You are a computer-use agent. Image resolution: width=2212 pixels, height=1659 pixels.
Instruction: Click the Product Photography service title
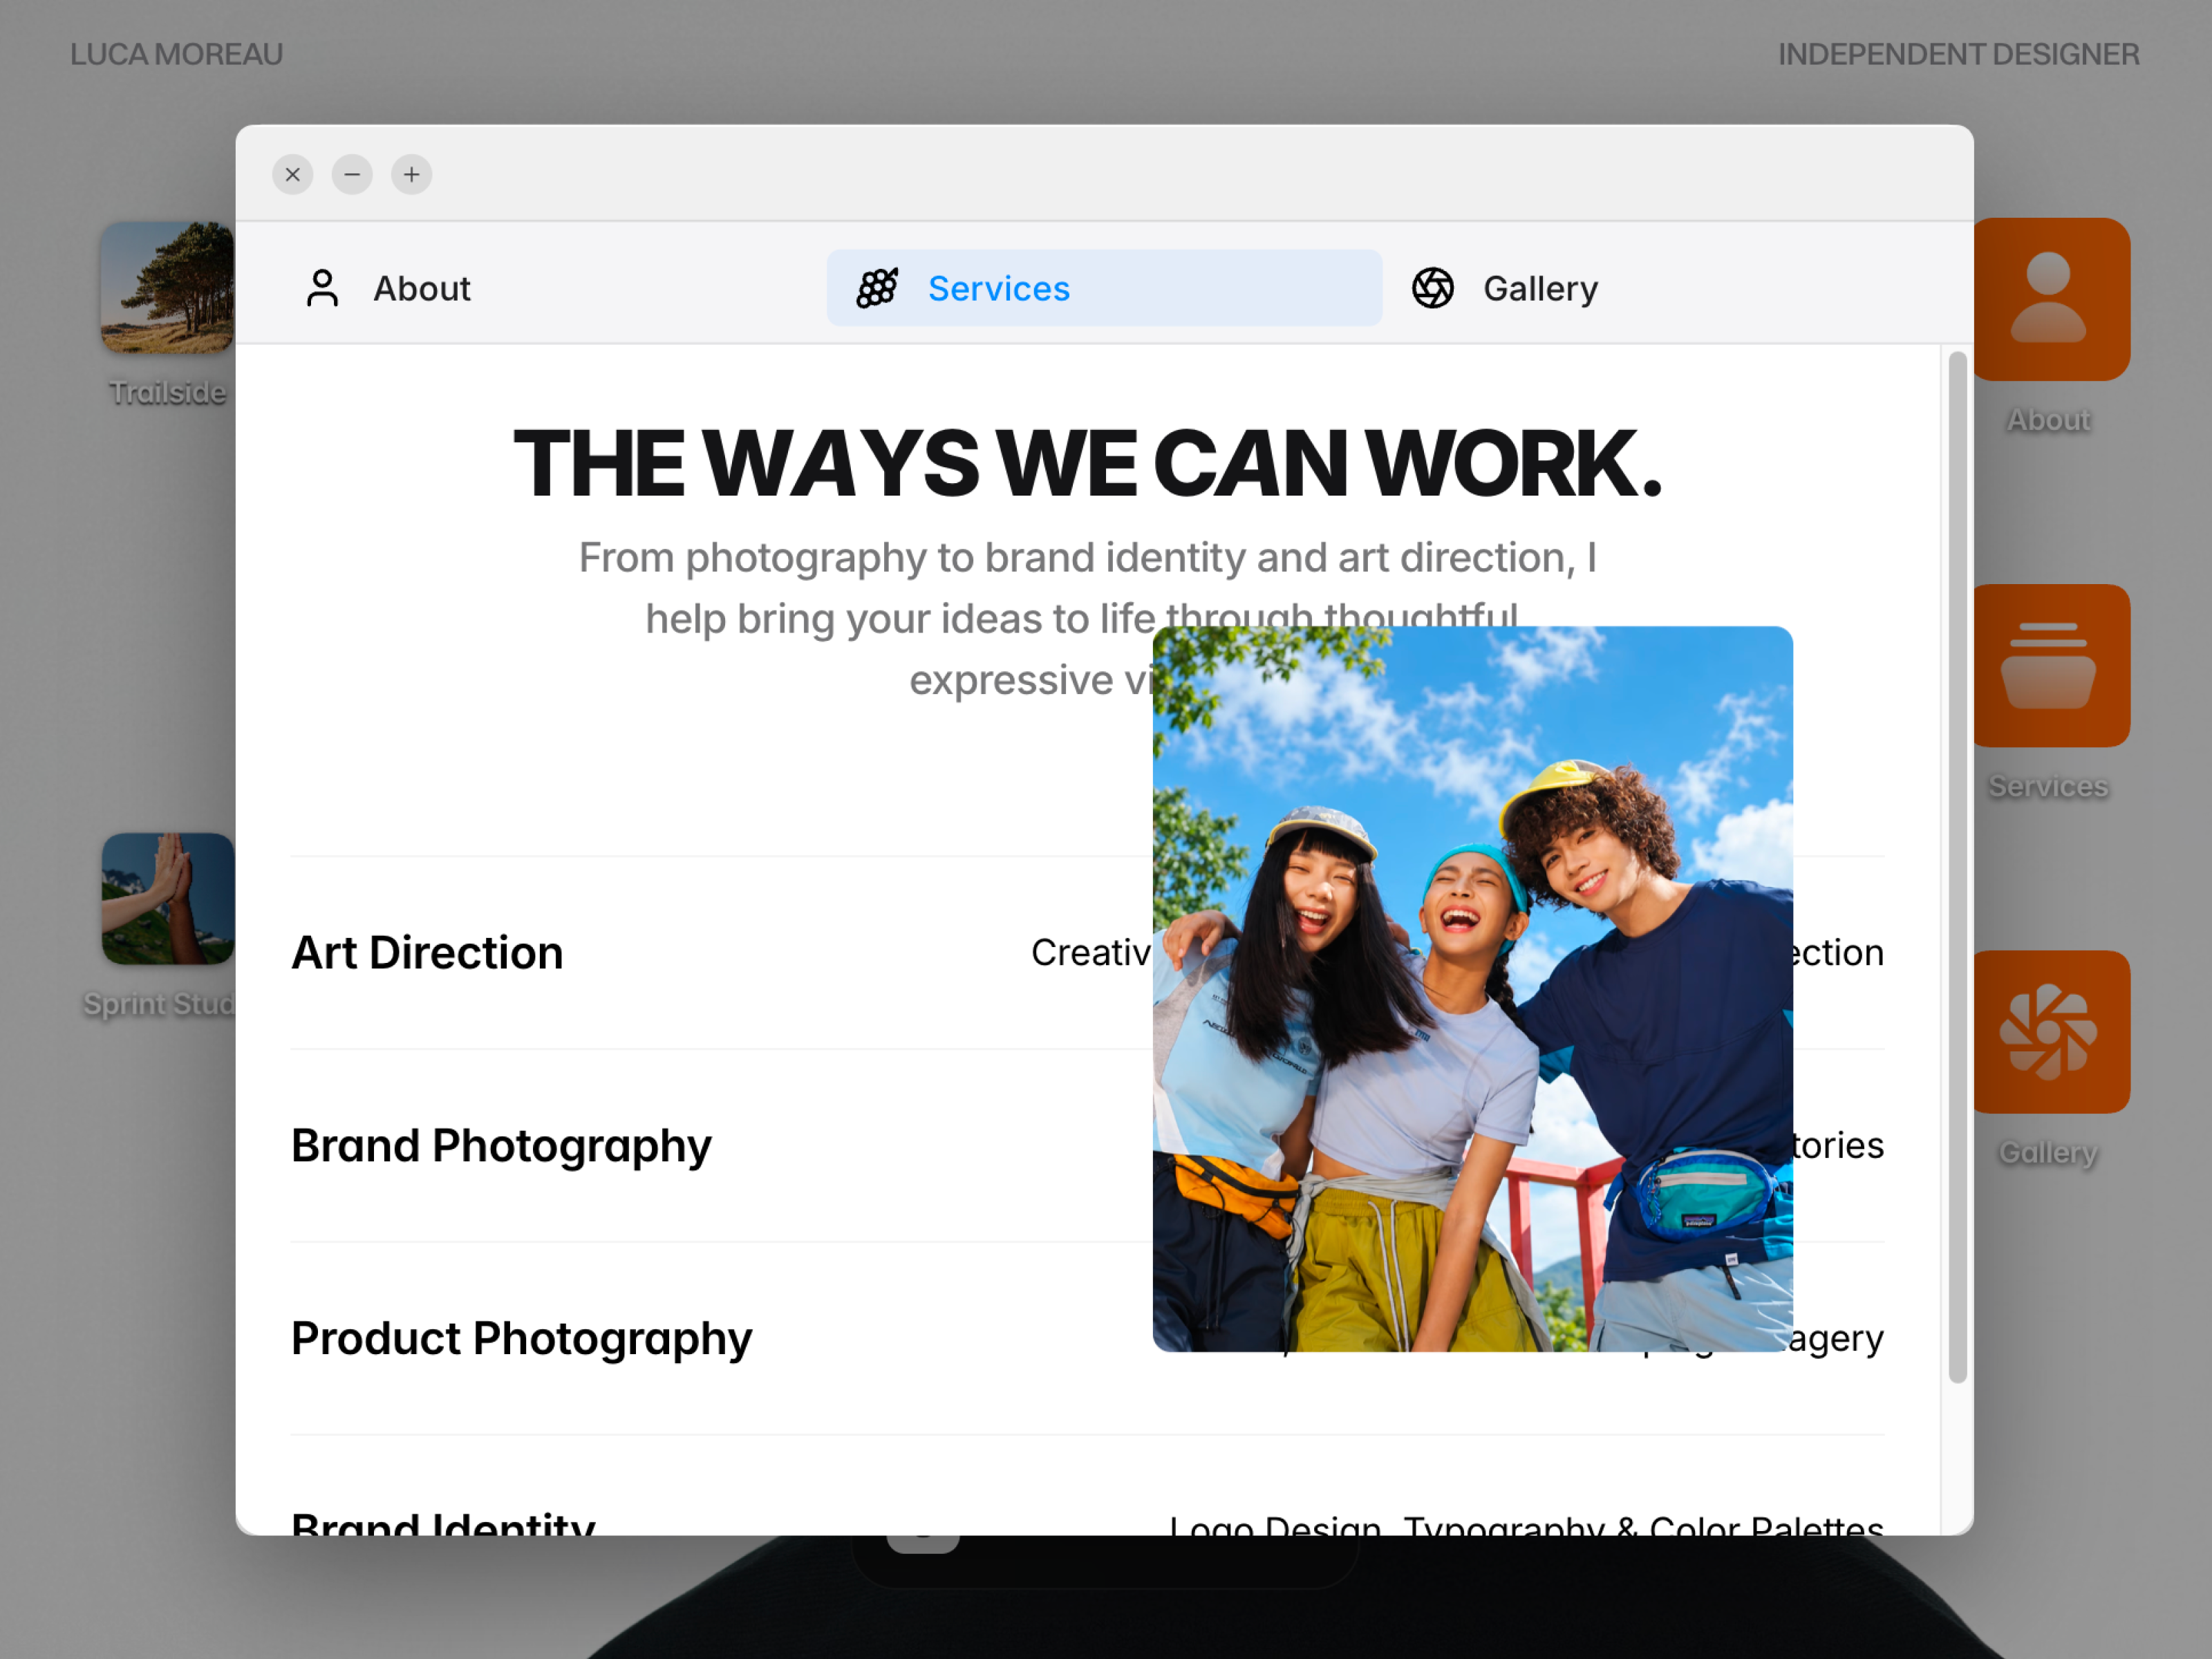click(x=521, y=1339)
